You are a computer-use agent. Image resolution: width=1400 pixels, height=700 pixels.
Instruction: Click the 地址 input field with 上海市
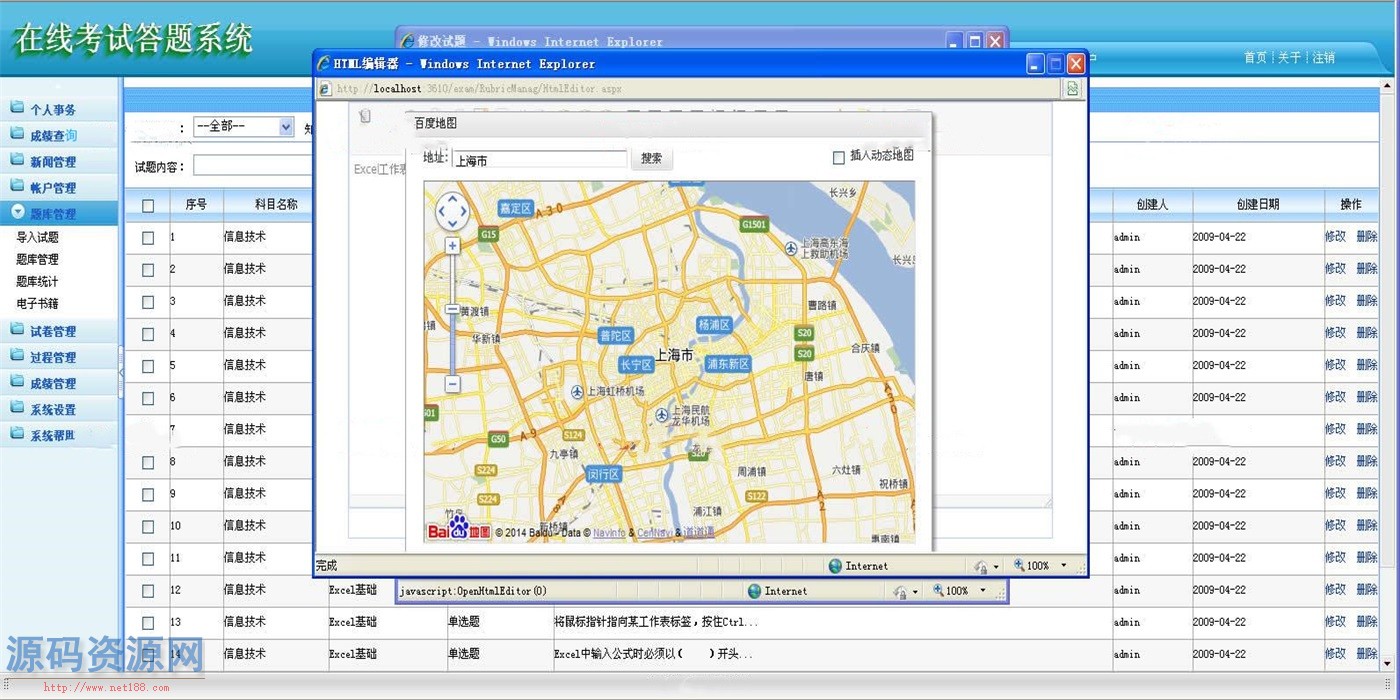(x=538, y=160)
